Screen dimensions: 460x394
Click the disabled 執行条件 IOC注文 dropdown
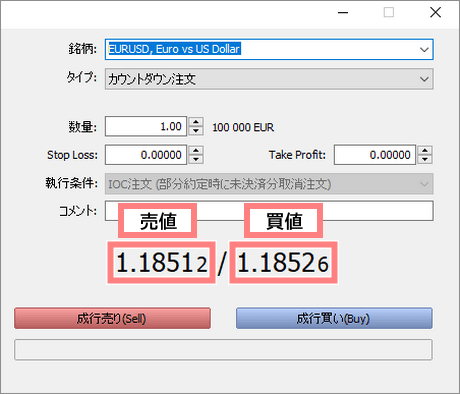tap(269, 184)
